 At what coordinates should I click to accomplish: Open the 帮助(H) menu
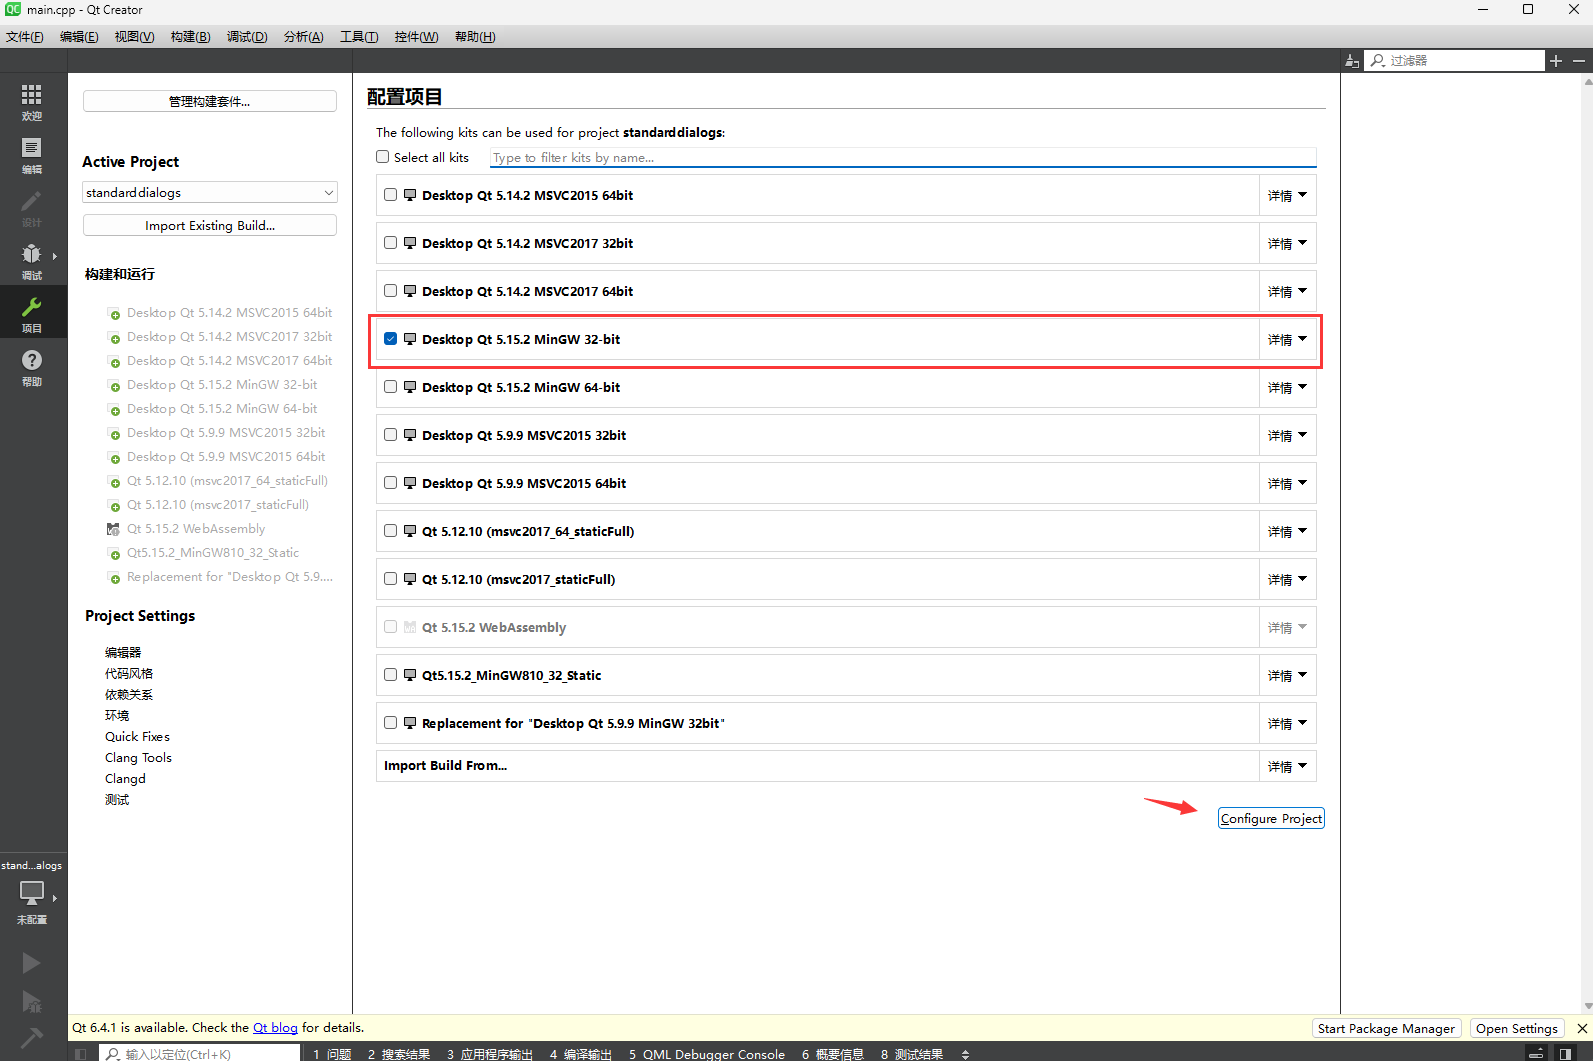pyautogui.click(x=475, y=37)
